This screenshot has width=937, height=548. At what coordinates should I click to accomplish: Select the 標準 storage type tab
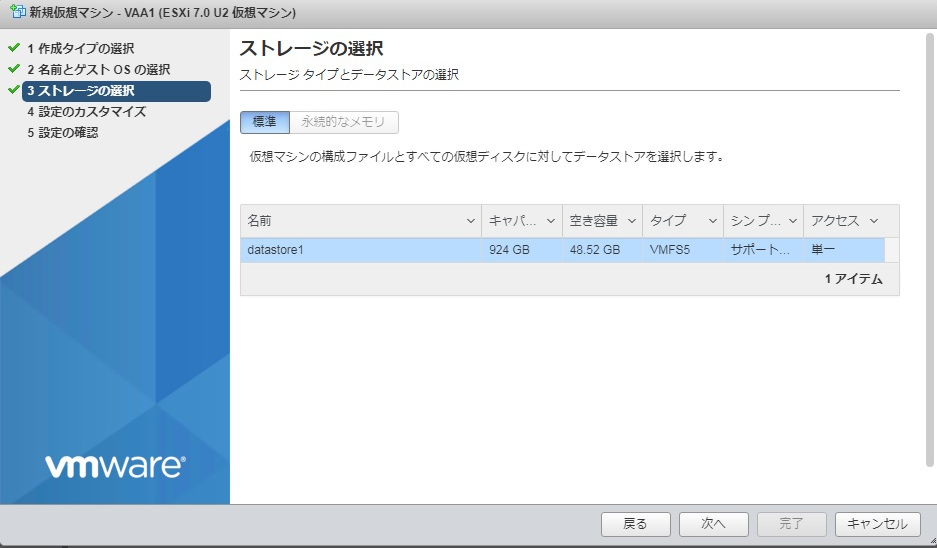click(265, 122)
